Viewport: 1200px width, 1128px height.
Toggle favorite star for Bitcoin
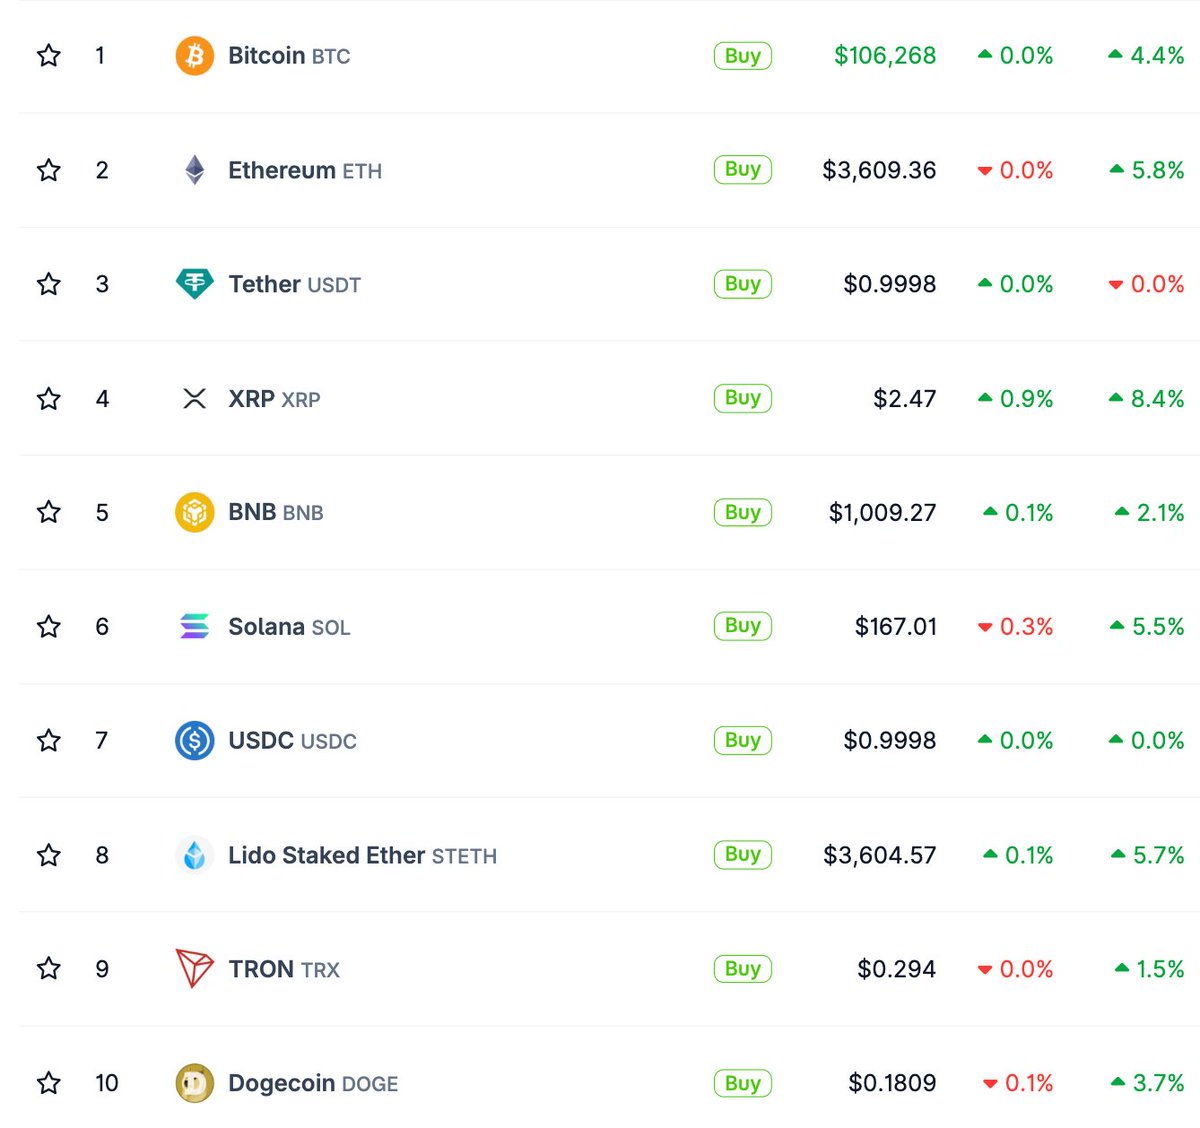49,56
